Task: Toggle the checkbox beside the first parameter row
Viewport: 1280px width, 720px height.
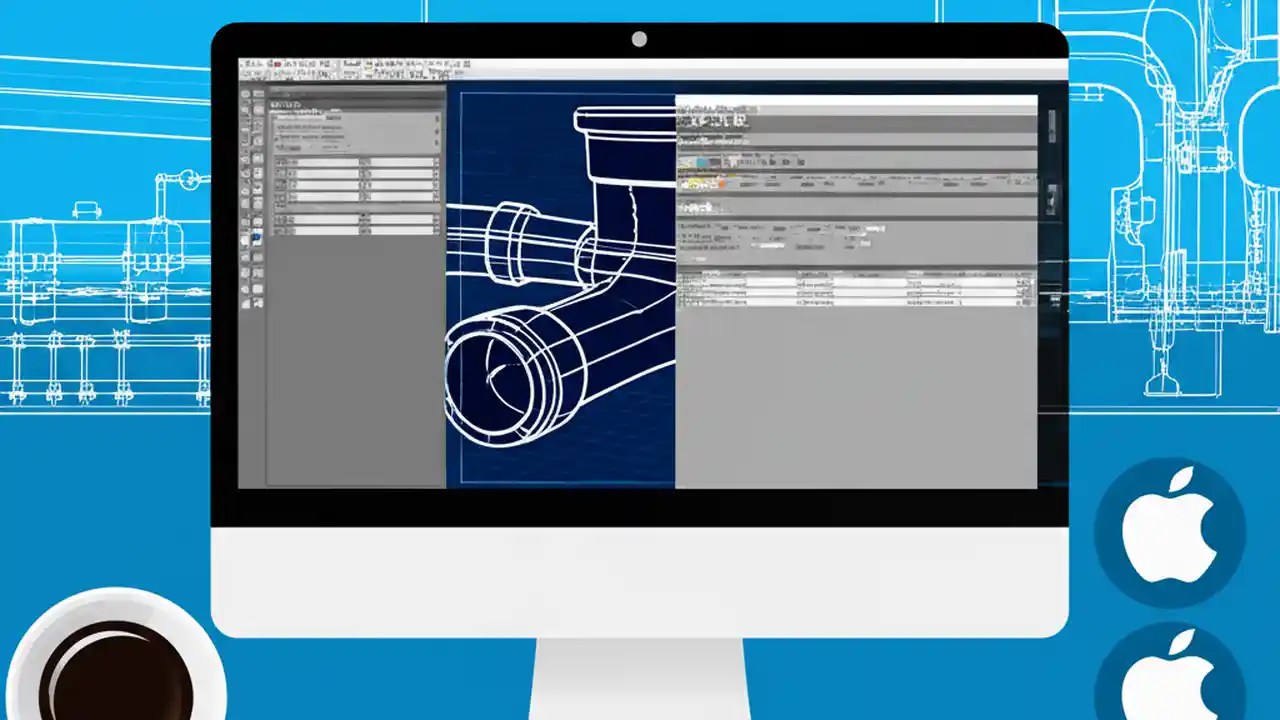Action: pos(278,162)
